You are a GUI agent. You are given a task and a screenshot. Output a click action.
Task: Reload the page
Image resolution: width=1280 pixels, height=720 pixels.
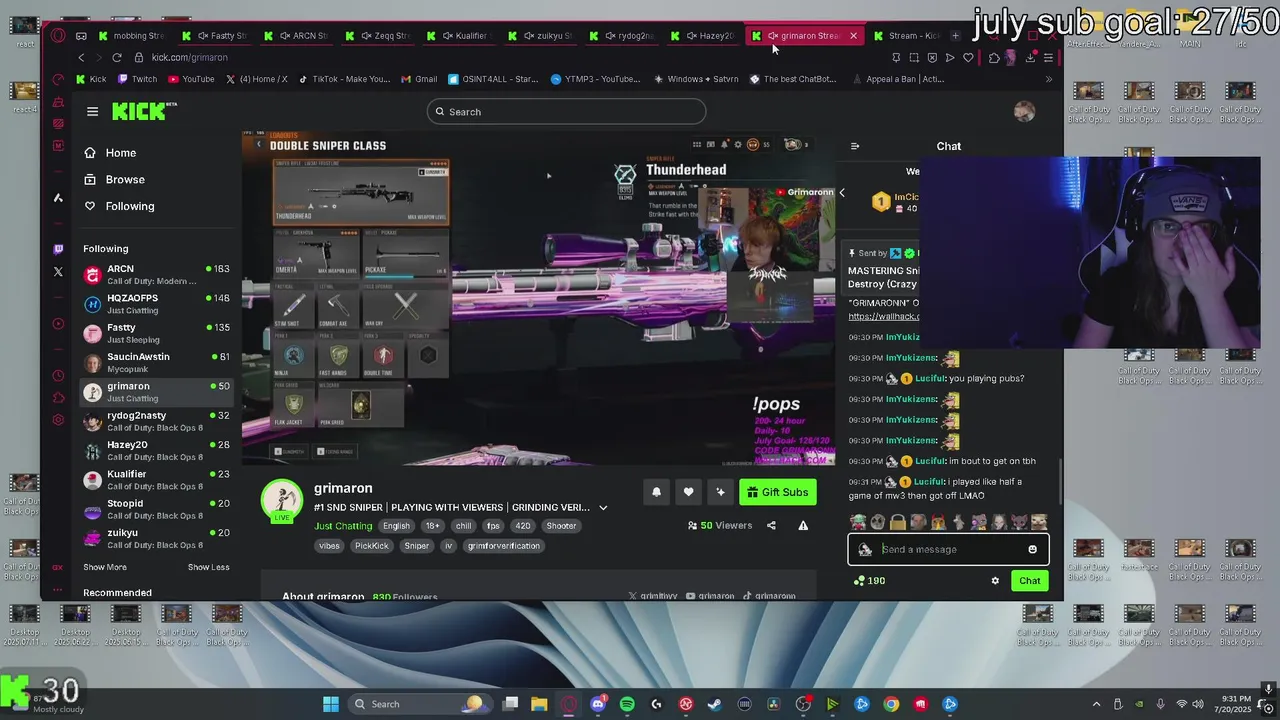coord(116,58)
